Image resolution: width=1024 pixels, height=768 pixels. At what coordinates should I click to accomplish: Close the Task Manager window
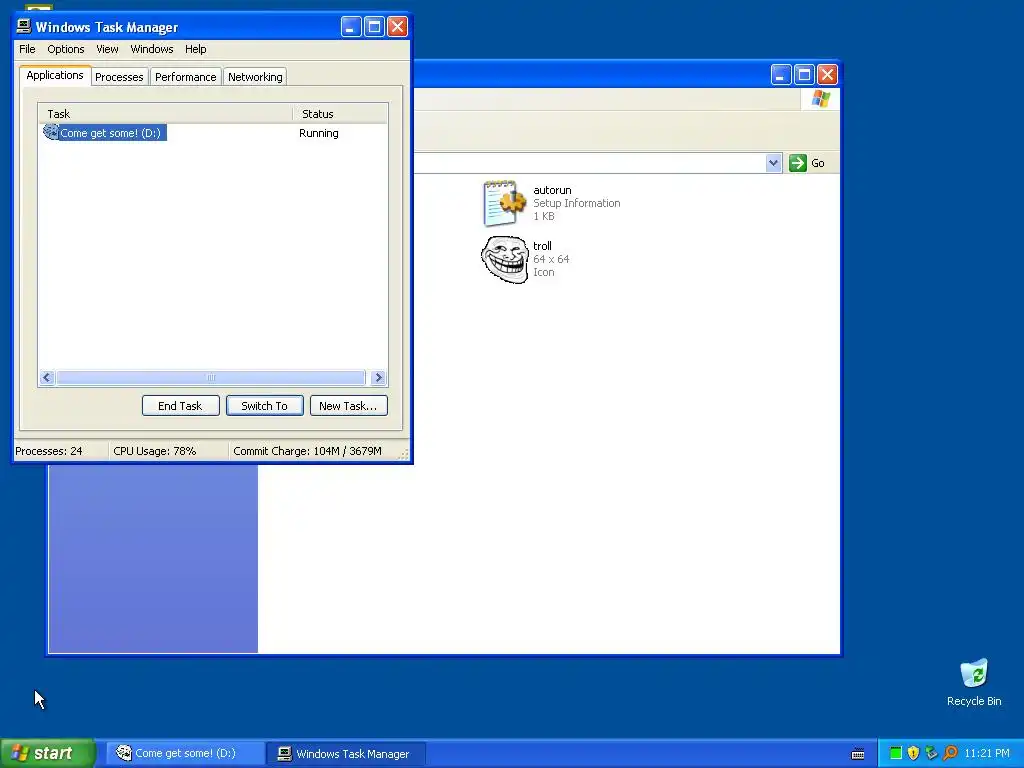397,27
